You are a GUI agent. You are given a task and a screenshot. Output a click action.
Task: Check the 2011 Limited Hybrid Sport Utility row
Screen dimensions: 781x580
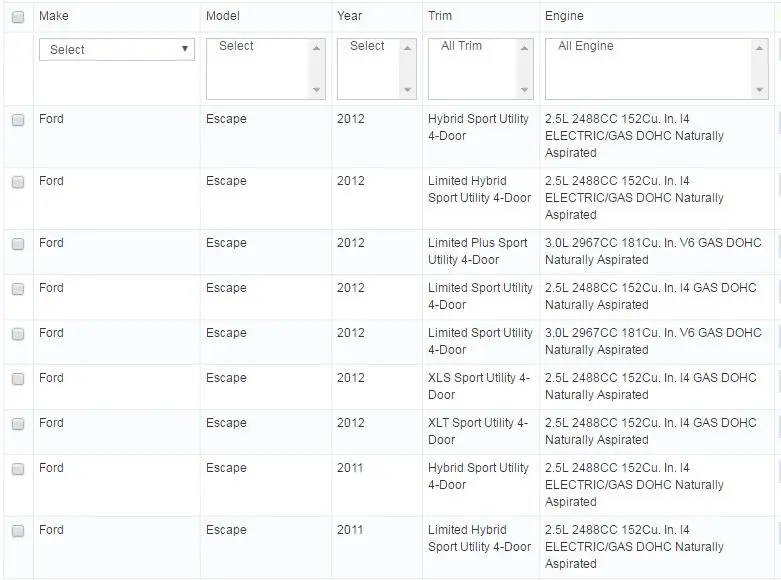[x=18, y=531]
